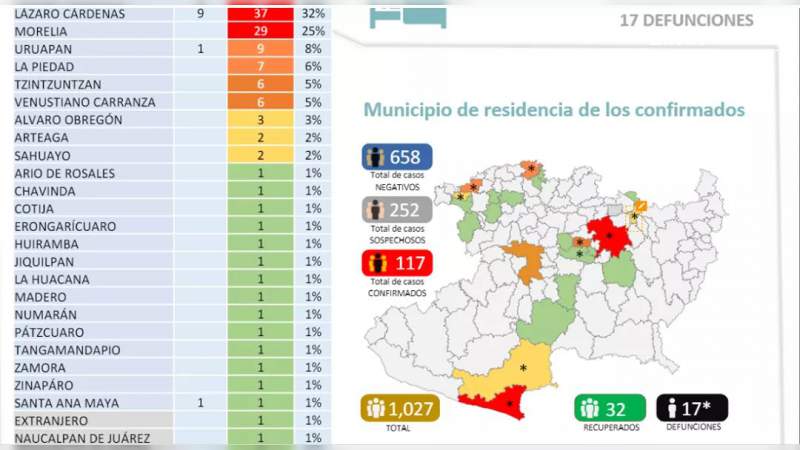Screen dimensions: 800x450
Task: Click the orange cell showing 7
Action: pos(260,66)
